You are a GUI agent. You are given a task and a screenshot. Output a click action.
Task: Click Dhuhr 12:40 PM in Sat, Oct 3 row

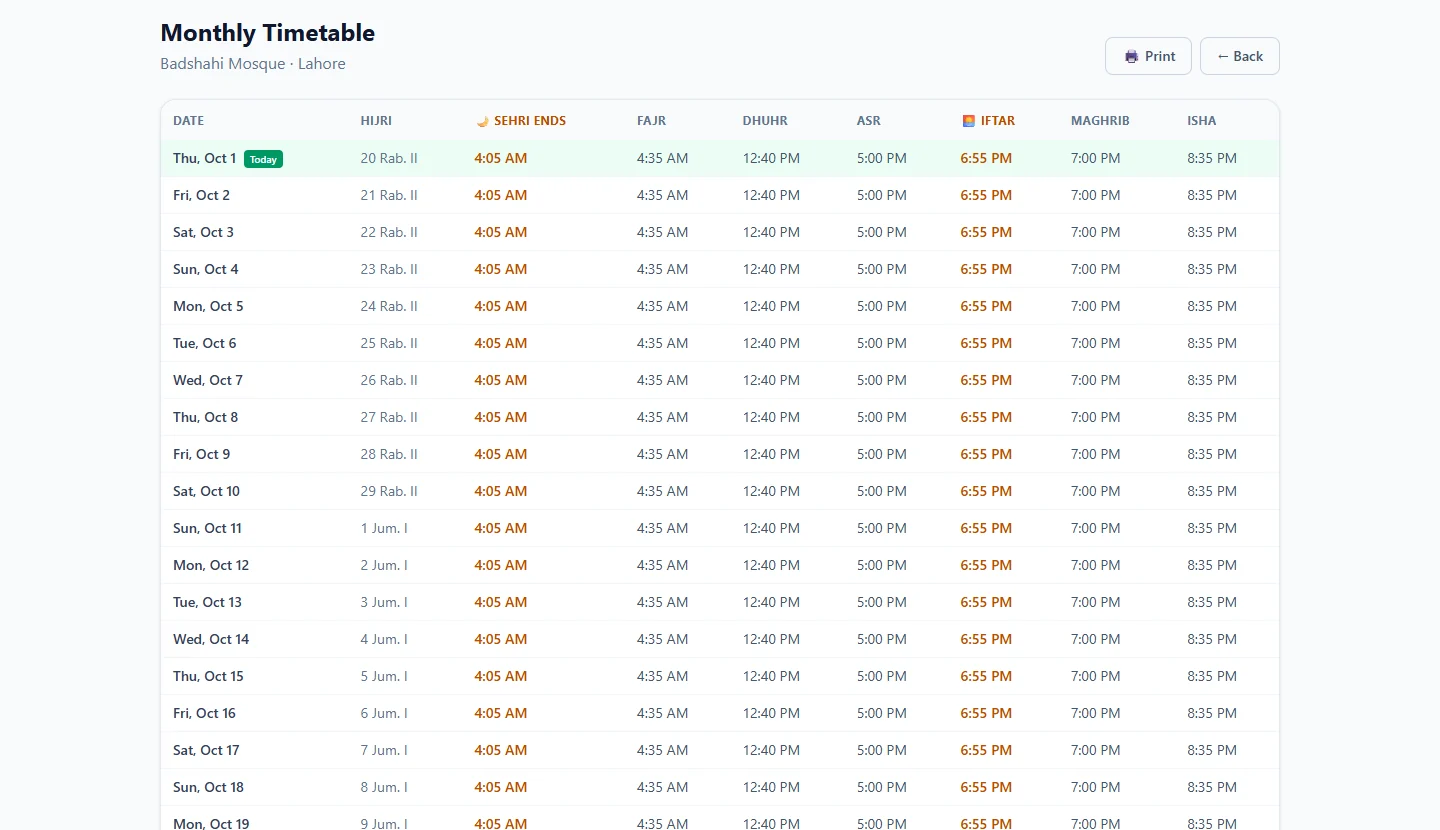coord(771,232)
